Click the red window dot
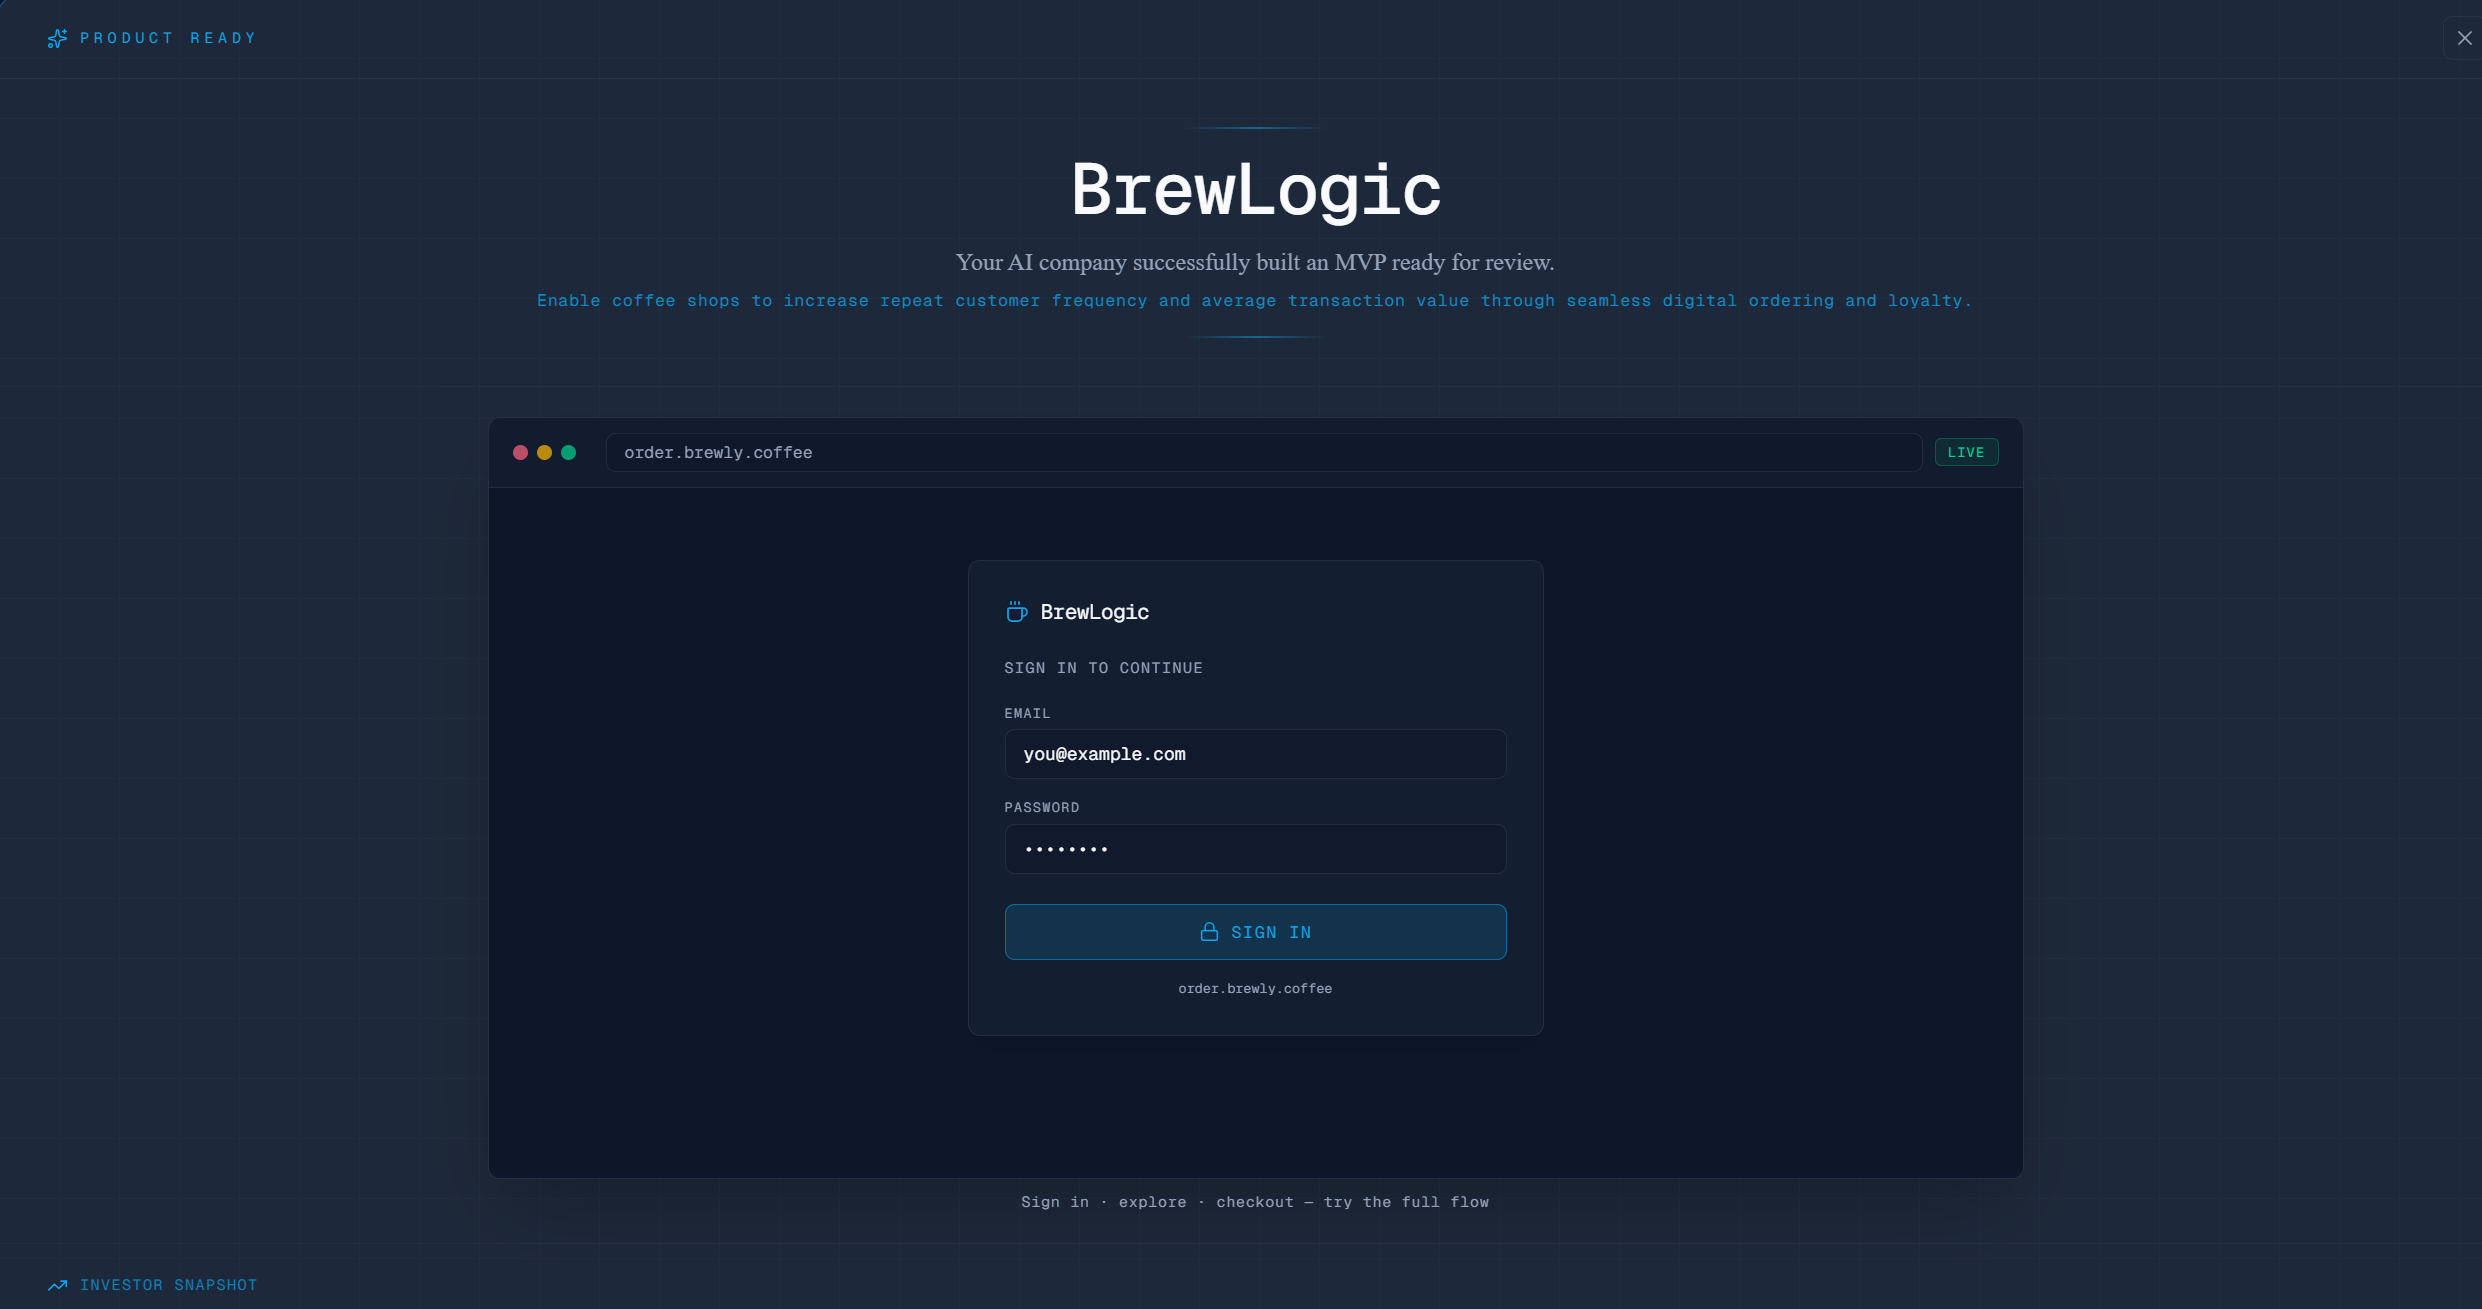 [x=520, y=453]
